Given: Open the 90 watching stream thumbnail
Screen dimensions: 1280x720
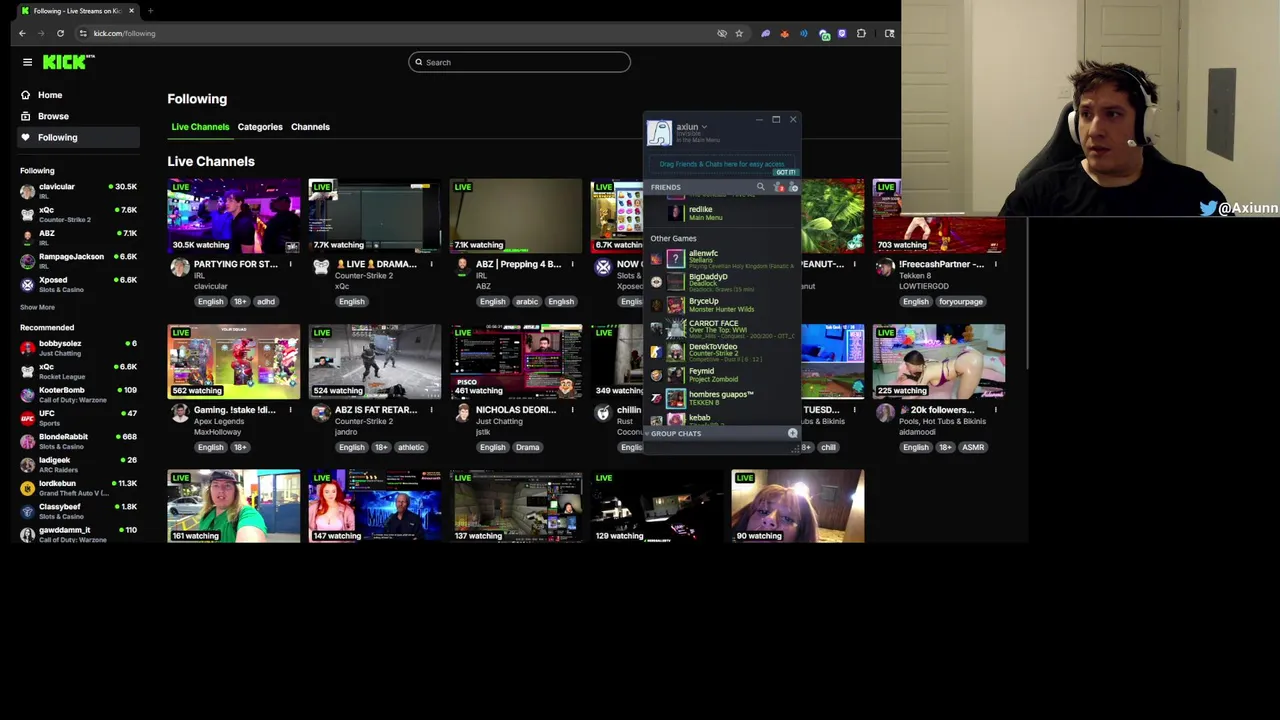Looking at the screenshot, I should tap(797, 506).
